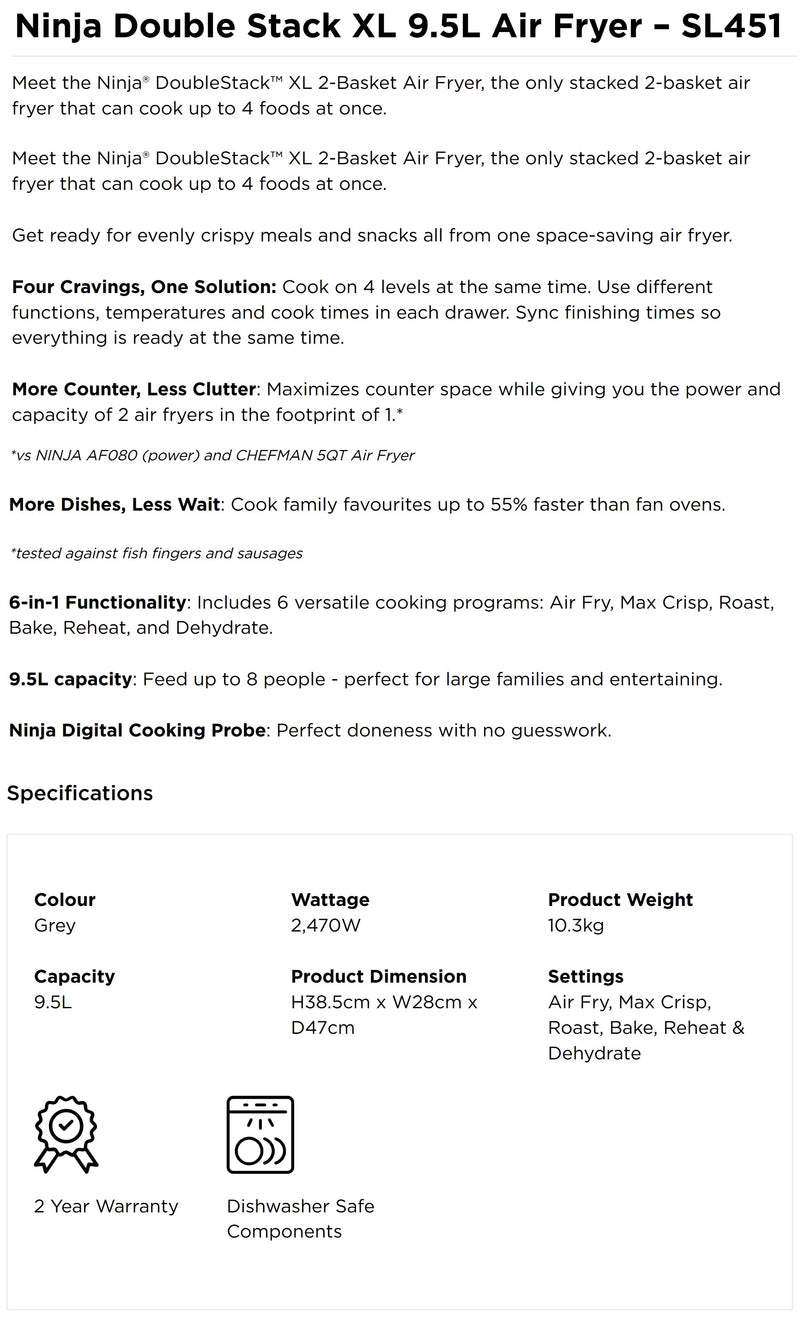Click the 2 Year Warranty badge icon
Screen dimensions: 800x1342
click(66, 1134)
